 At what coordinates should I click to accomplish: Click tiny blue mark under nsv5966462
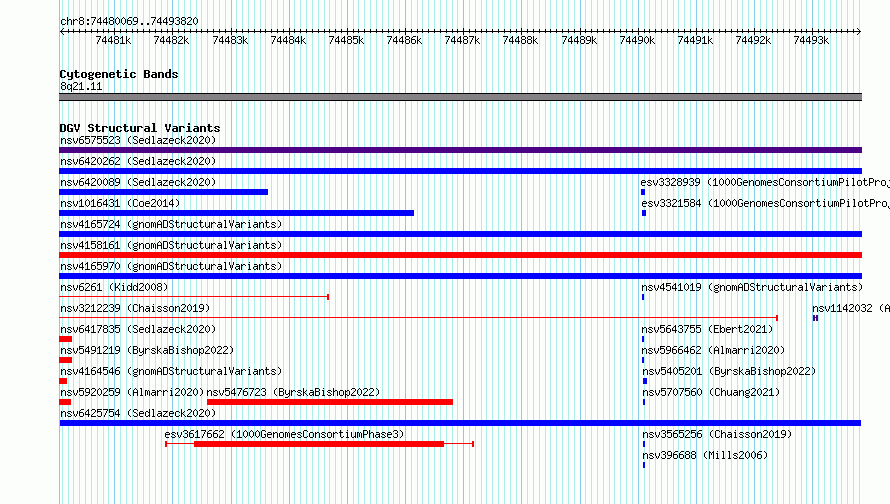click(x=643, y=360)
